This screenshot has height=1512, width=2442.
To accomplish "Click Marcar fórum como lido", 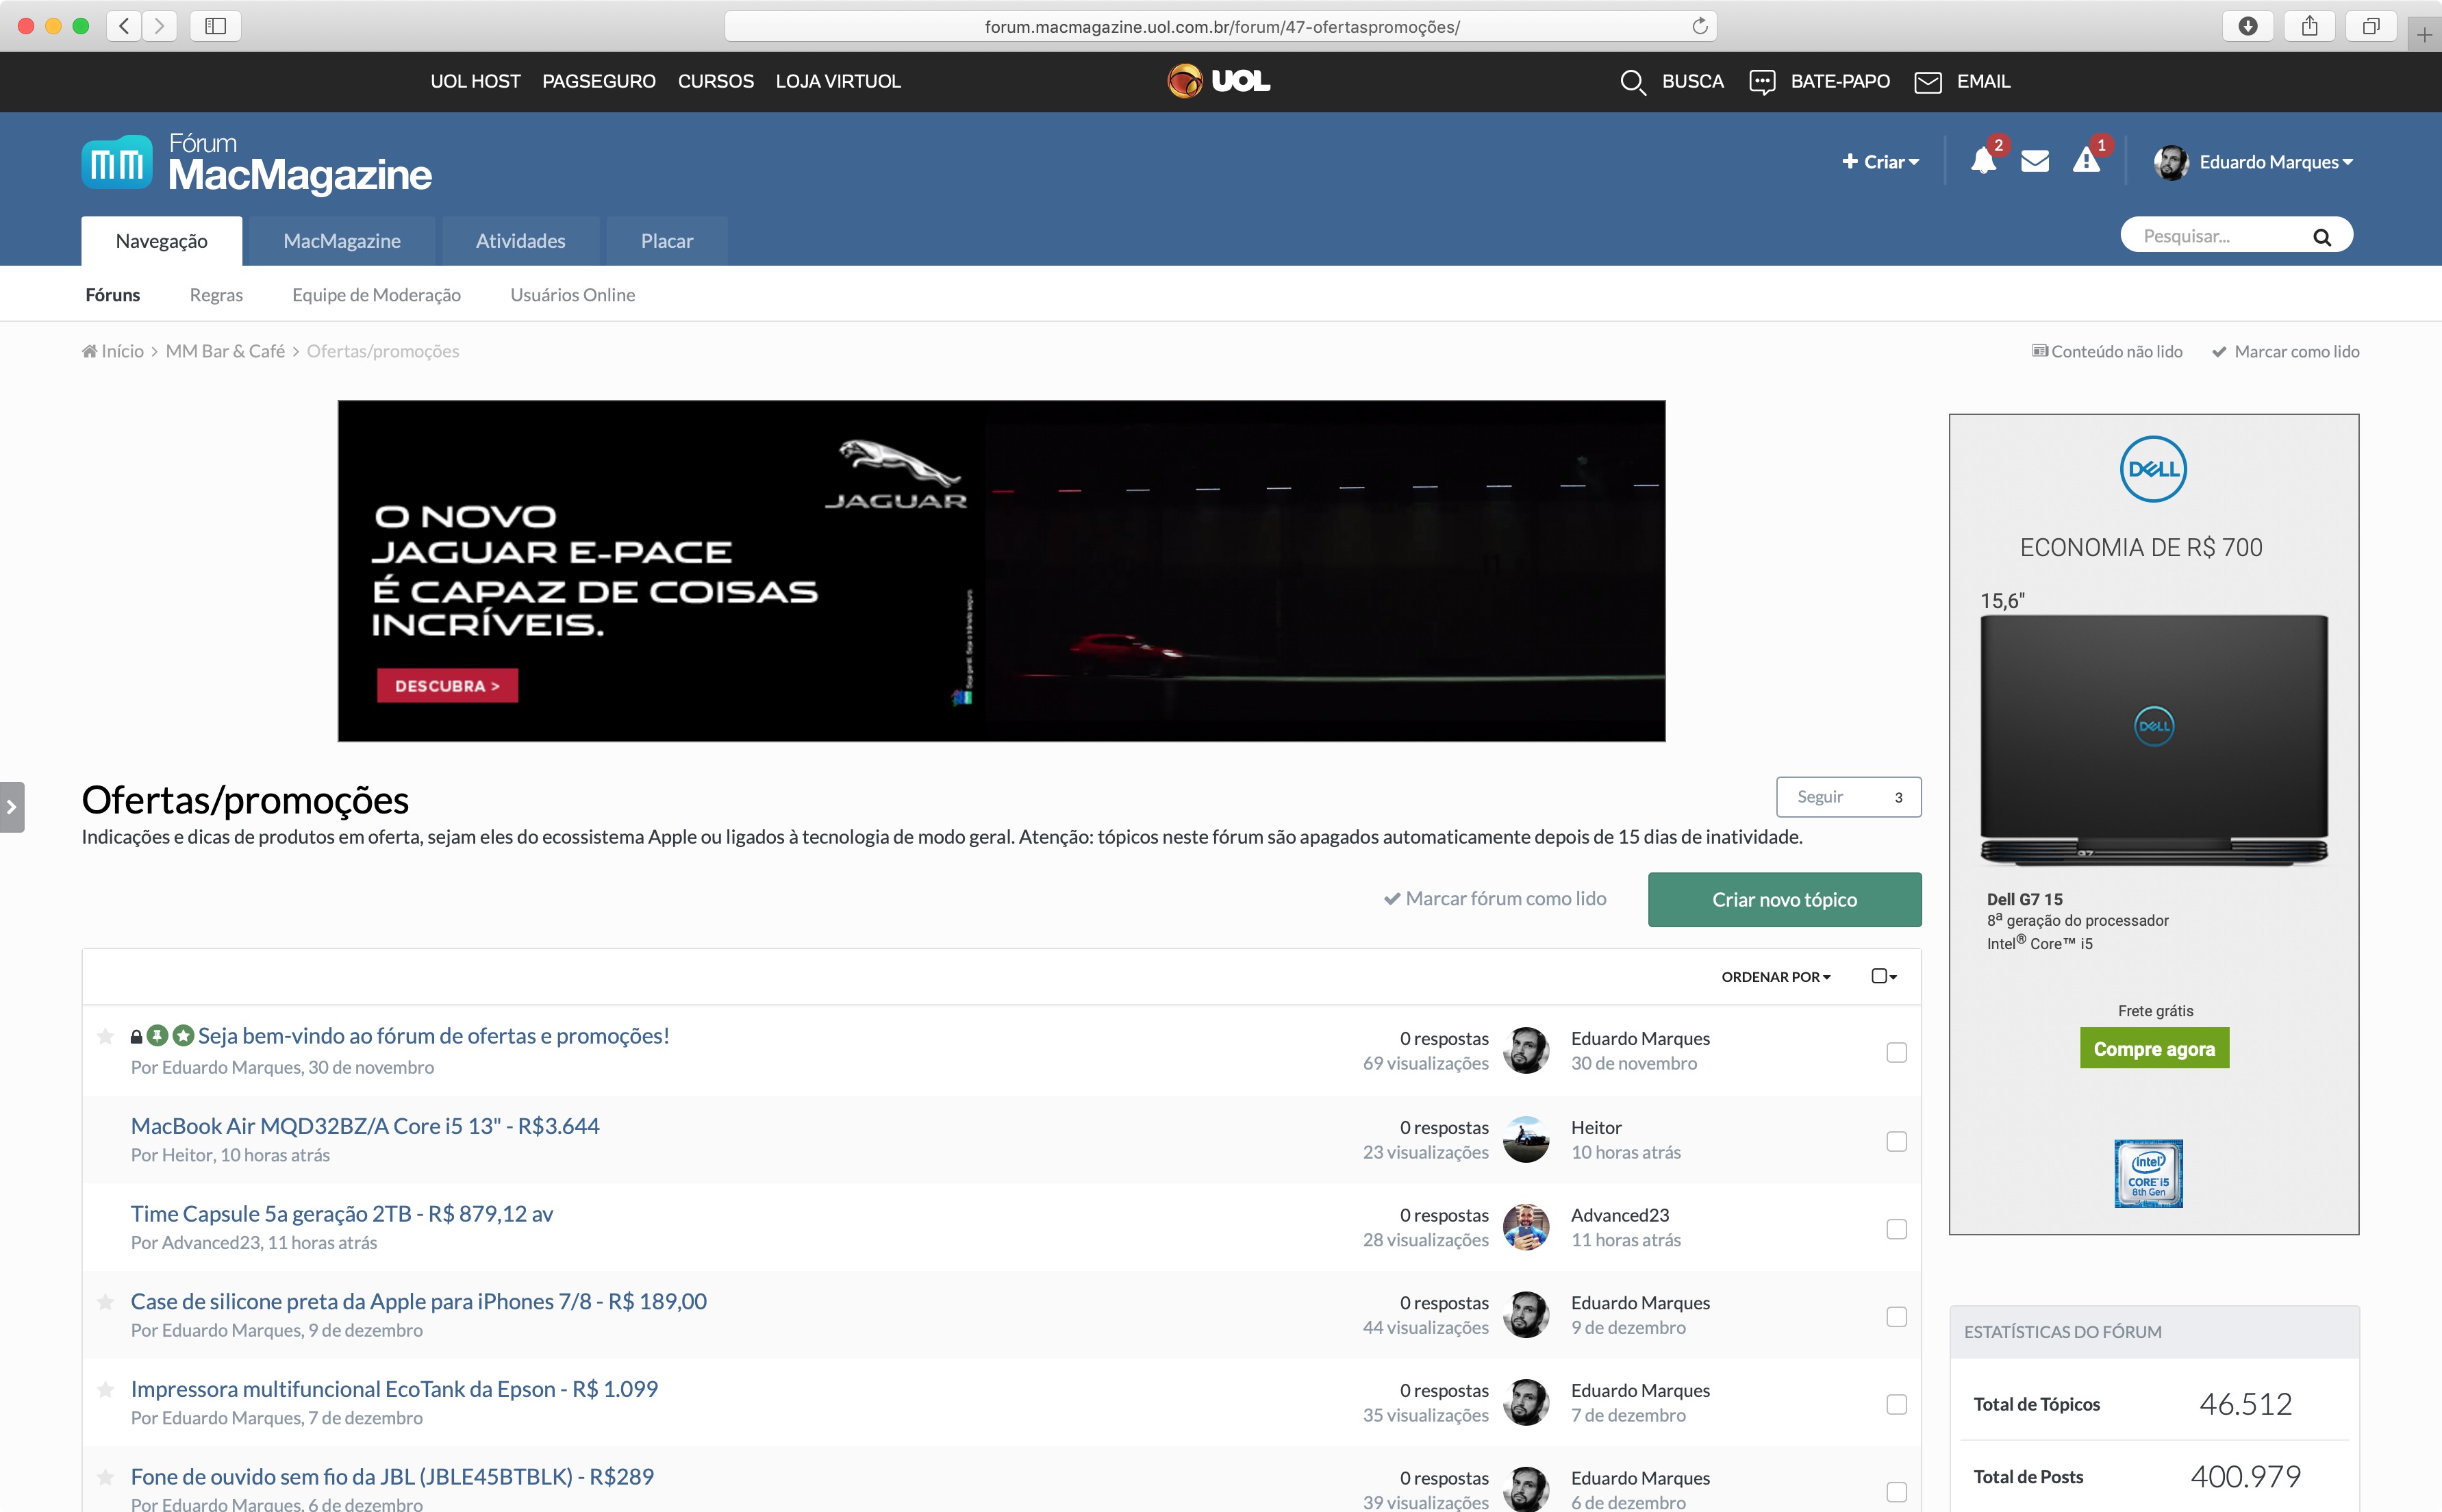I will pos(1495,899).
